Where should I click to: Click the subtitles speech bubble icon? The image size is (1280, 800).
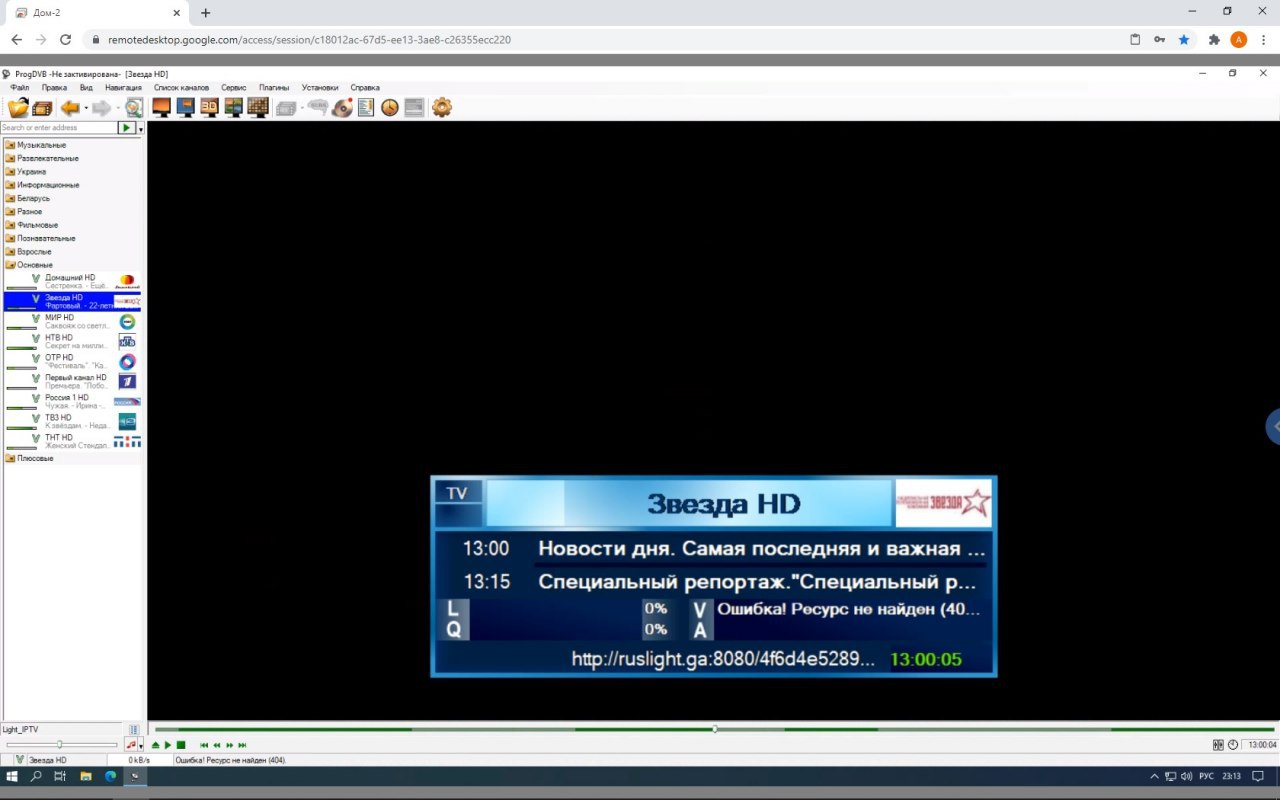[x=318, y=108]
